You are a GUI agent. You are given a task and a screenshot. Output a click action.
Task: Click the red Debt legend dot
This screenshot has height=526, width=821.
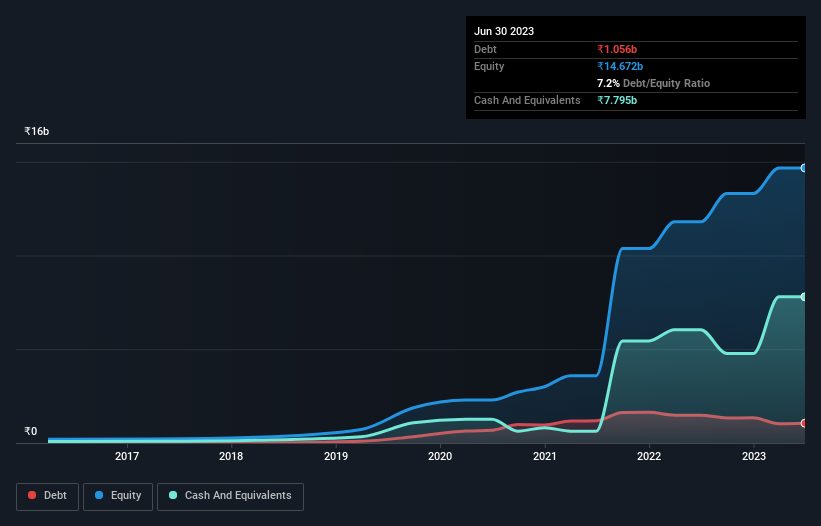pyautogui.click(x=32, y=495)
